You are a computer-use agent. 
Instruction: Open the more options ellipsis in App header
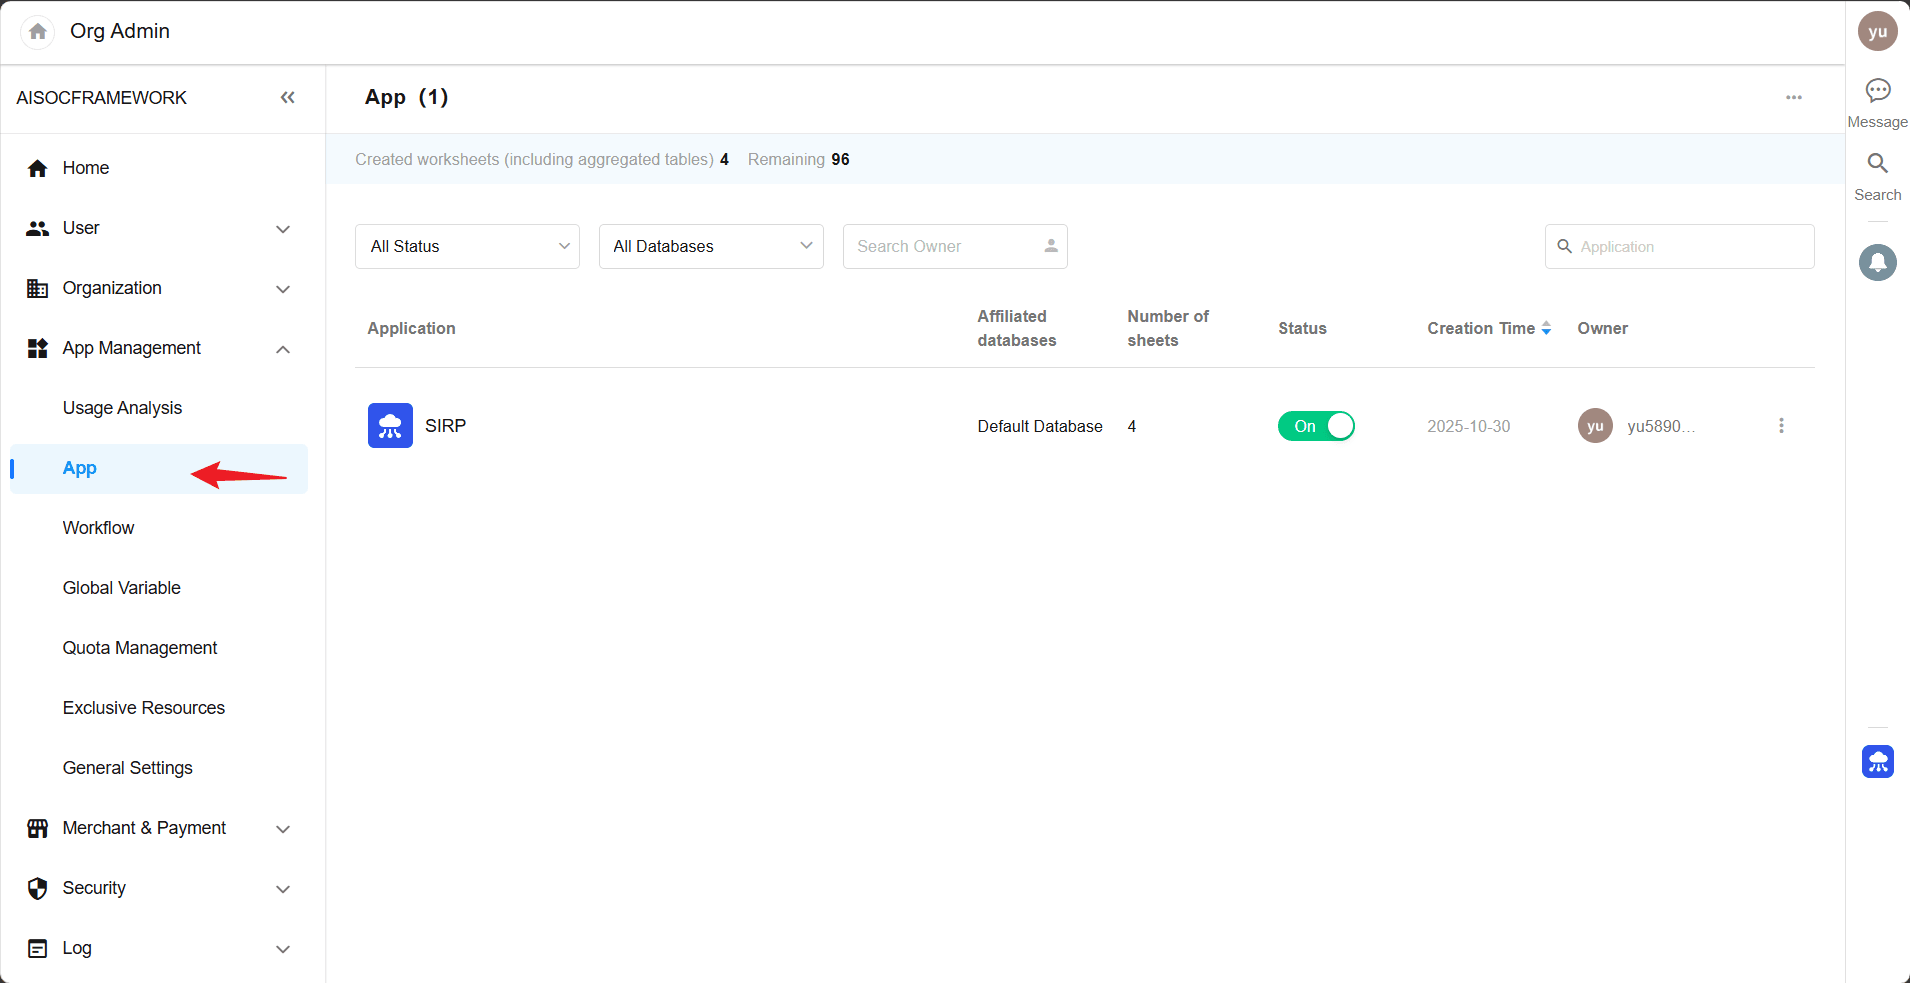(x=1793, y=98)
